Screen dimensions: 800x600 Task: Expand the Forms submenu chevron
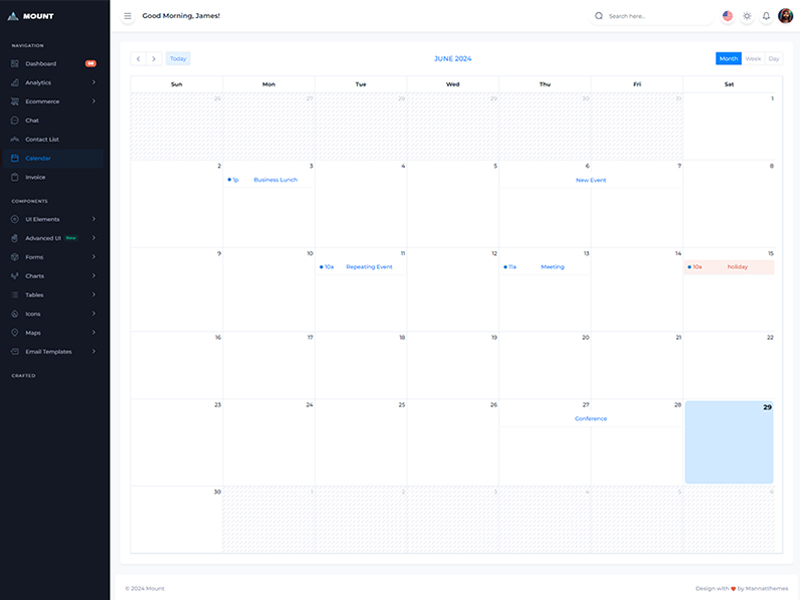coord(94,257)
